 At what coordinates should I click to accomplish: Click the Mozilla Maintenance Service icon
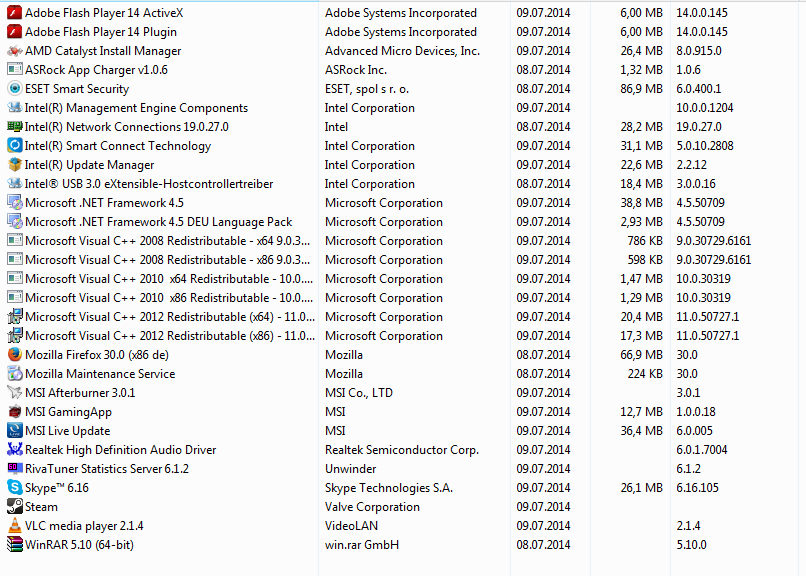coord(14,374)
